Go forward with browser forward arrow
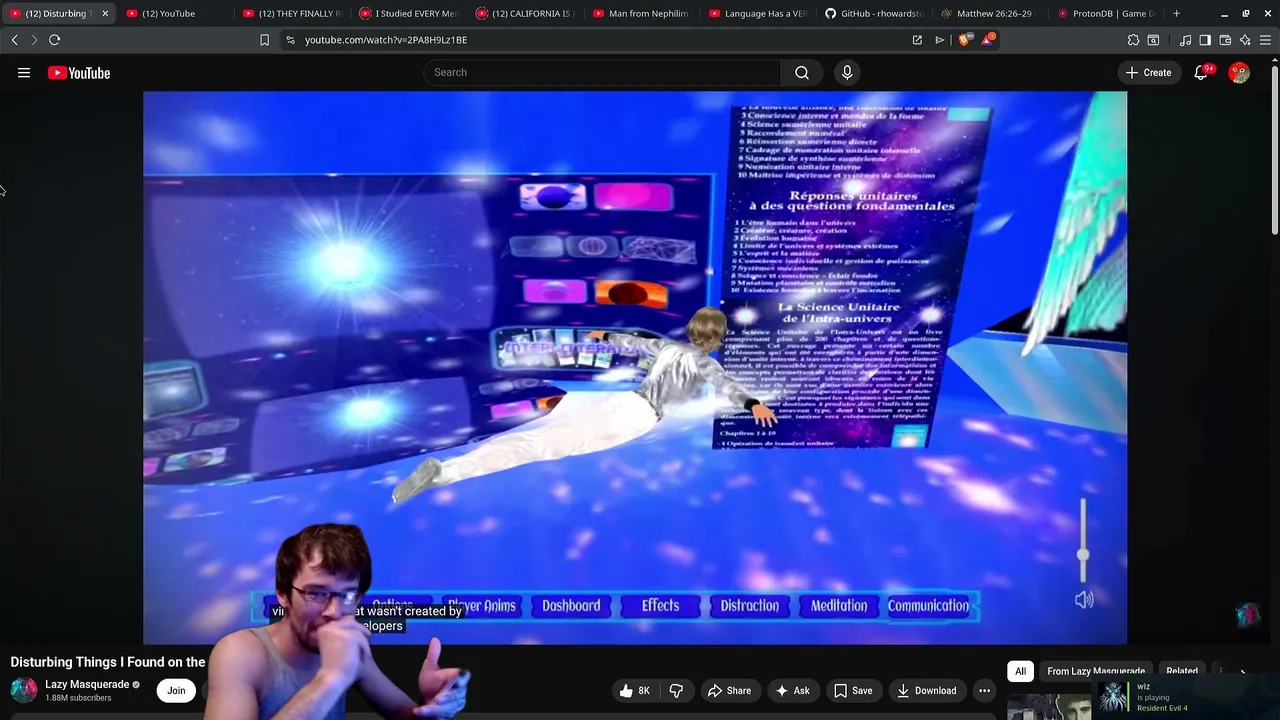The width and height of the screenshot is (1280, 720). click(x=34, y=40)
